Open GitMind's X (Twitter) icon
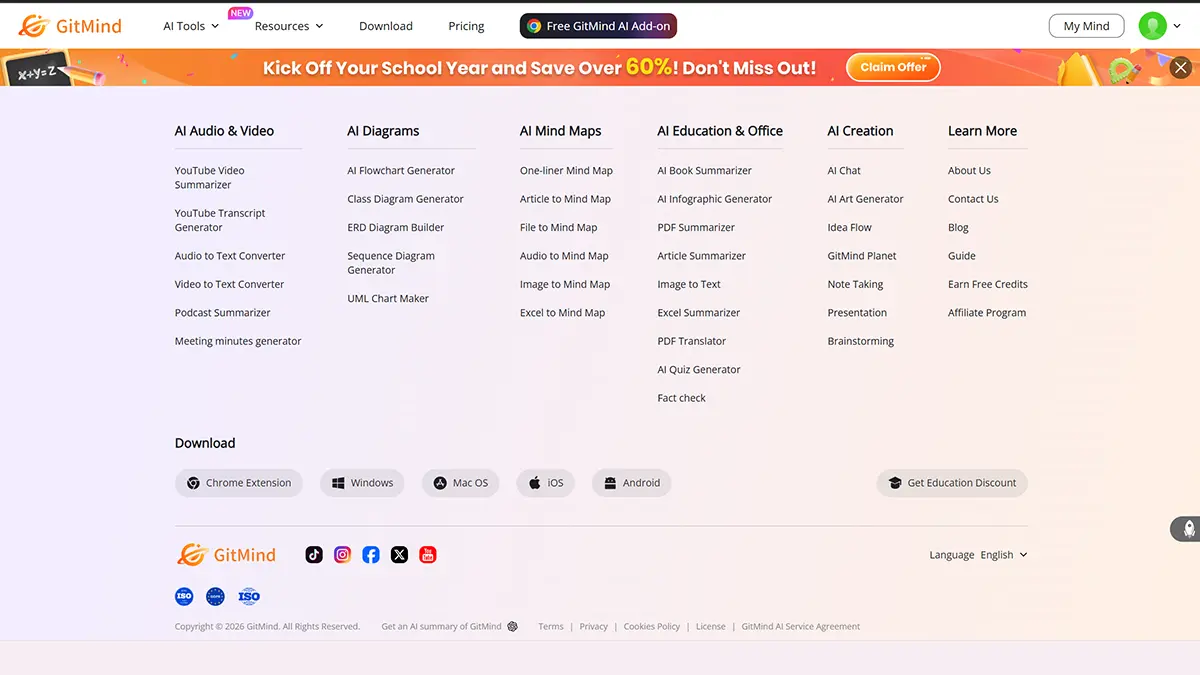The width and height of the screenshot is (1200, 675). [399, 554]
